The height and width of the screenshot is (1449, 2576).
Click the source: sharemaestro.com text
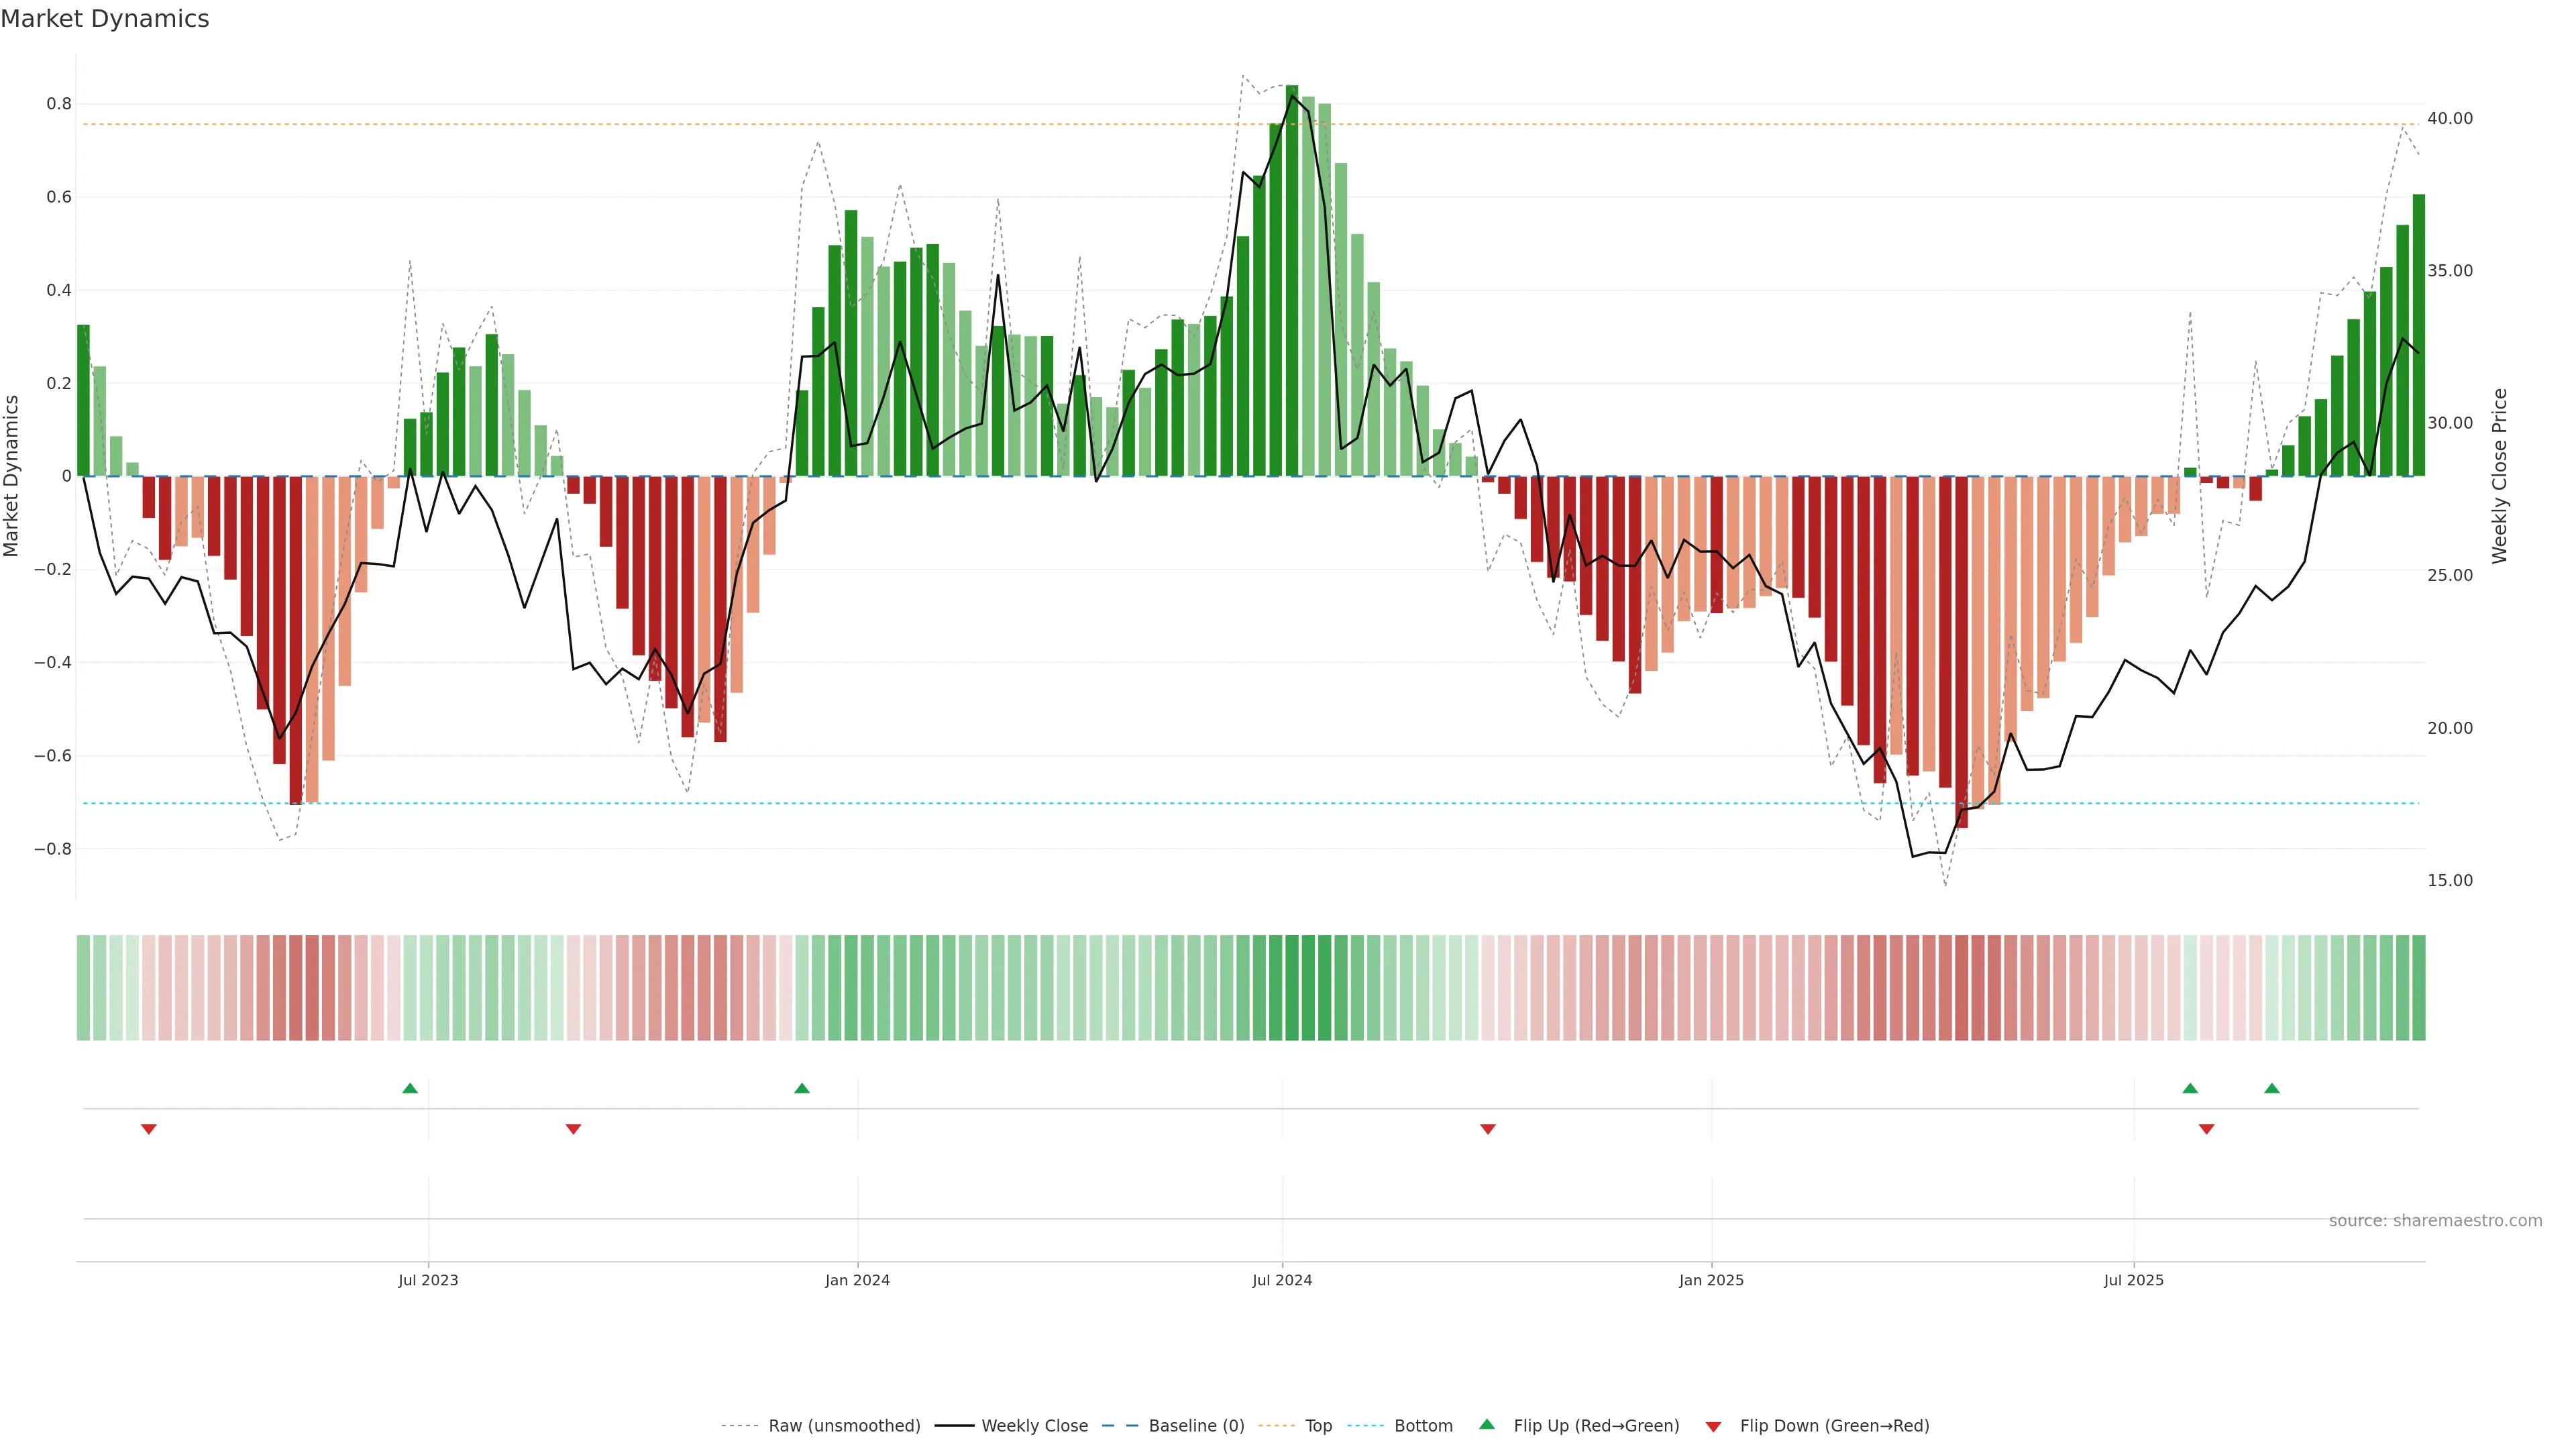2435,1221
